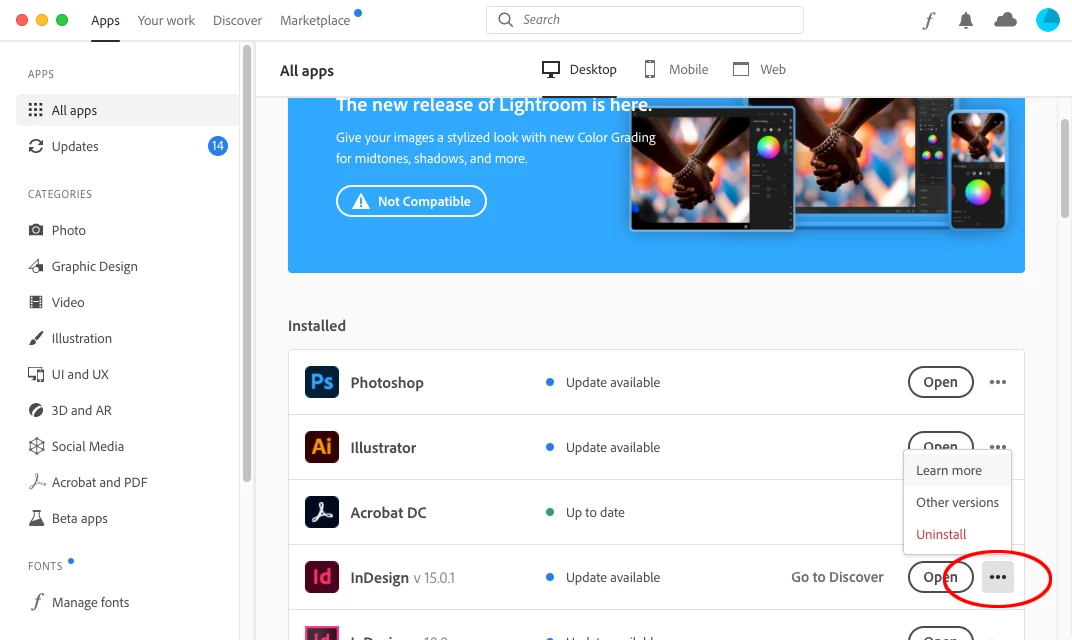1072x640 pixels.
Task: Click the Updates refresh icon
Action: point(36,146)
